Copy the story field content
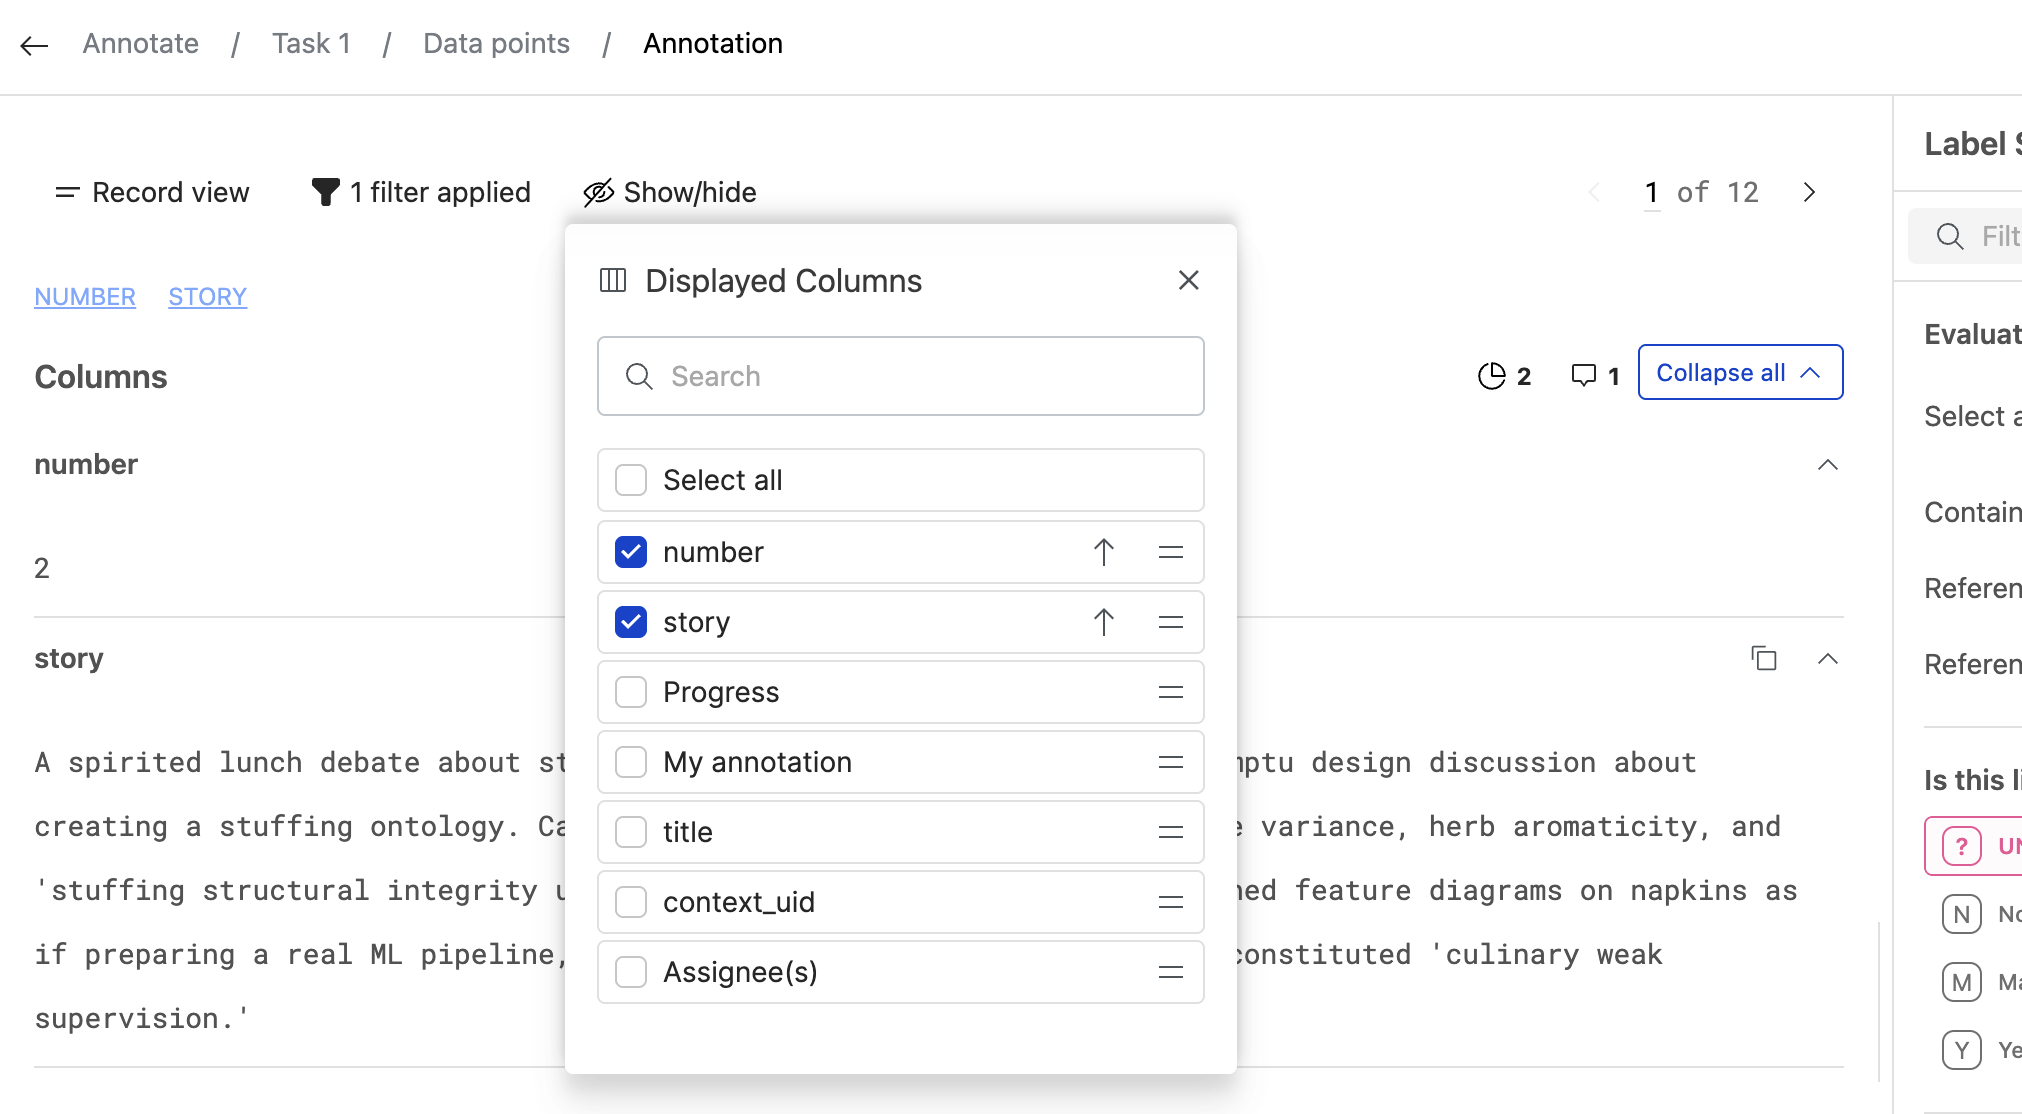 coord(1764,659)
